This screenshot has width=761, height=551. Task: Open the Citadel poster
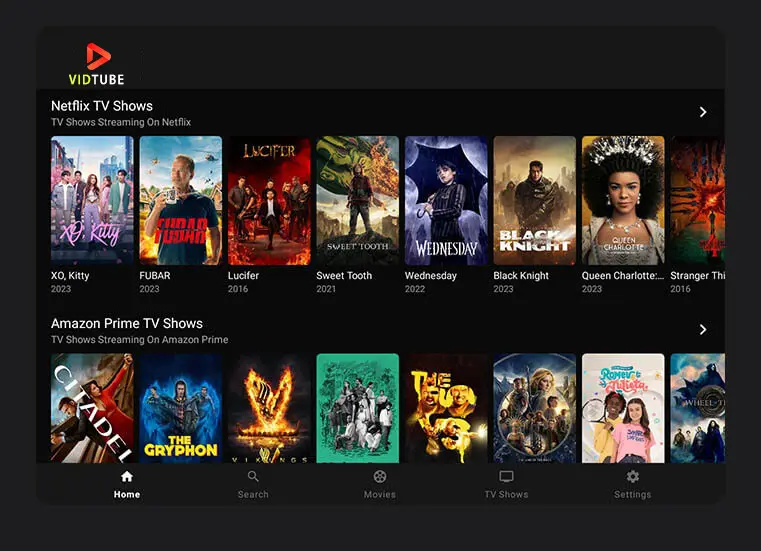coord(92,408)
